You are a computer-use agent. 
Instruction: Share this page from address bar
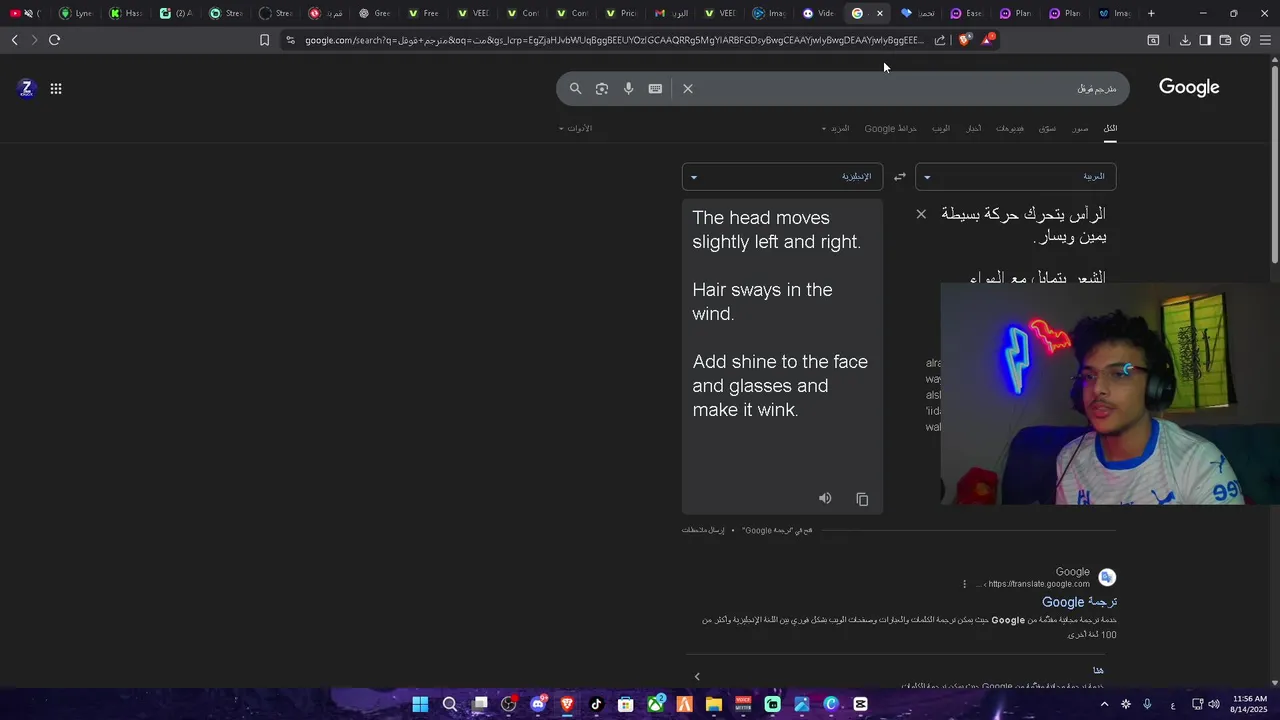click(940, 40)
